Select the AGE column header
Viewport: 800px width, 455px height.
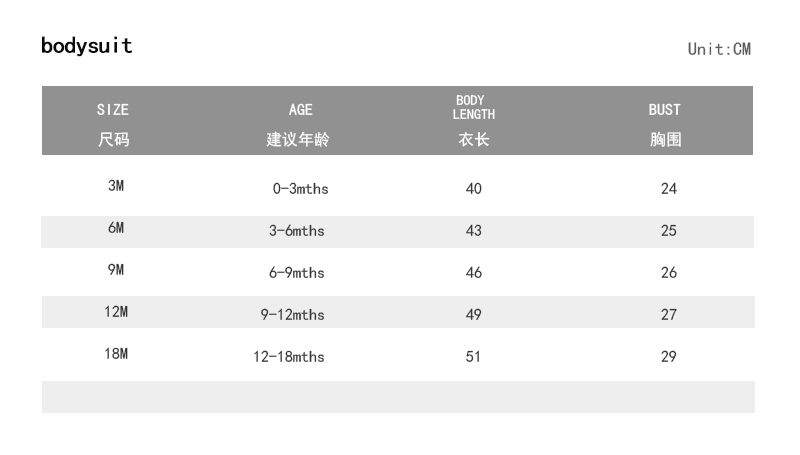pyautogui.click(x=300, y=110)
